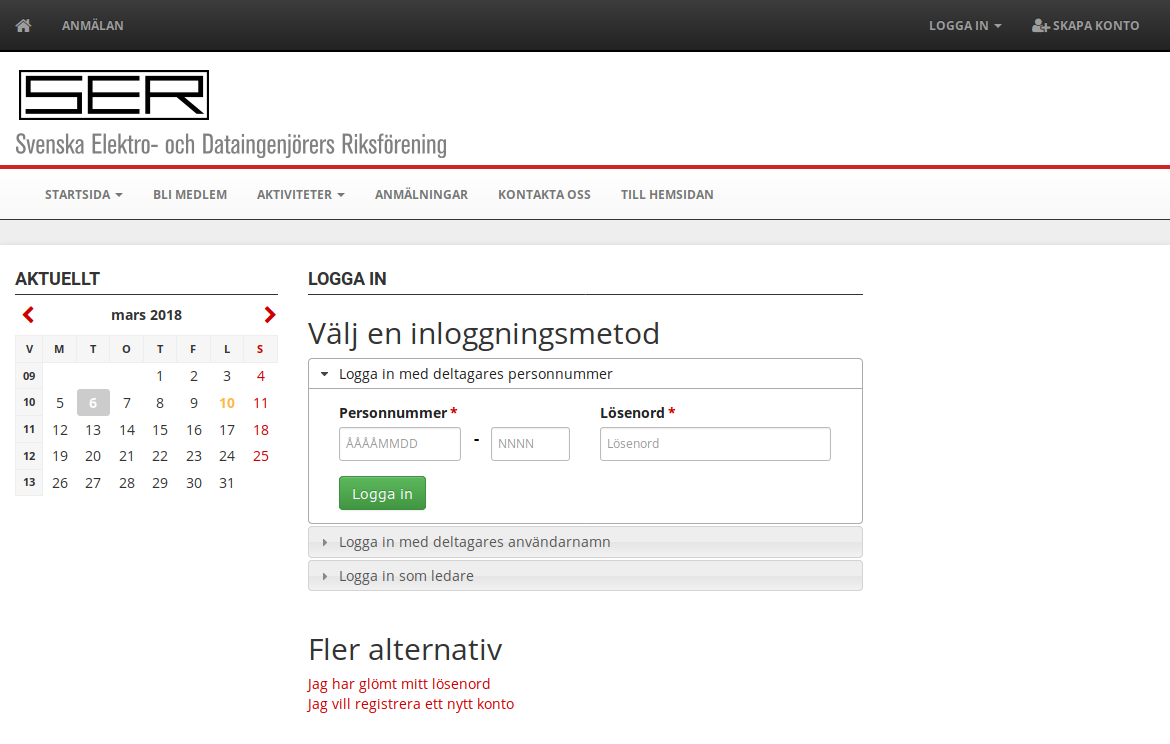
Task: Select date 18 in calendar
Action: tap(260, 430)
